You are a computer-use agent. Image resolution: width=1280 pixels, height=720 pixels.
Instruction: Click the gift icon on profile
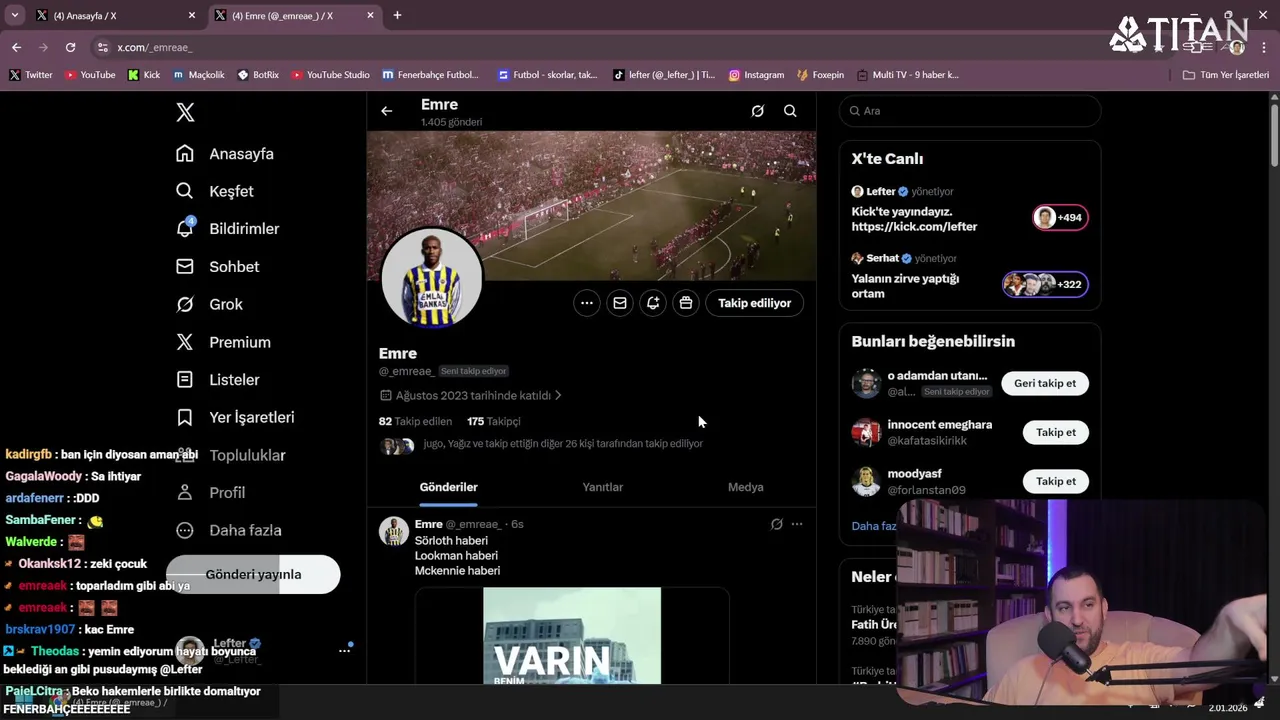tap(686, 303)
